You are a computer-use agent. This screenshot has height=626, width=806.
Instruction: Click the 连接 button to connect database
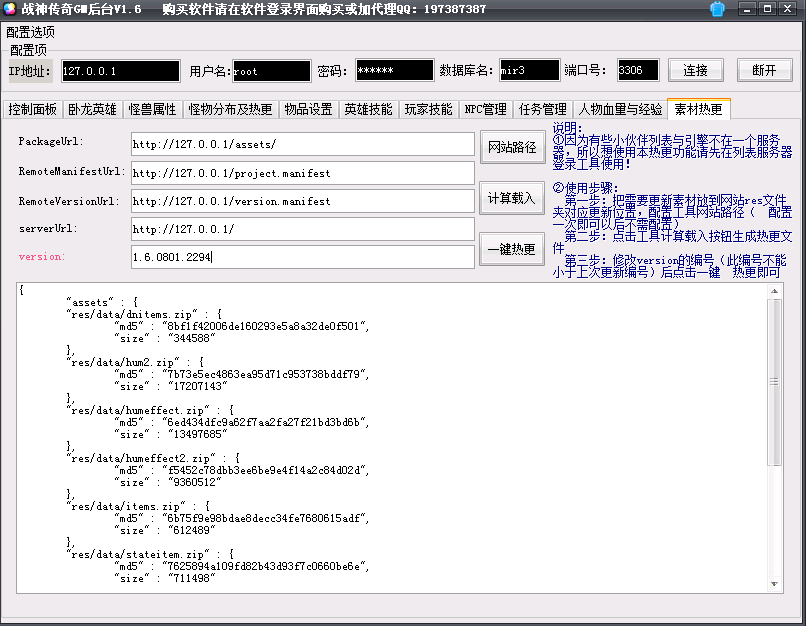point(696,71)
